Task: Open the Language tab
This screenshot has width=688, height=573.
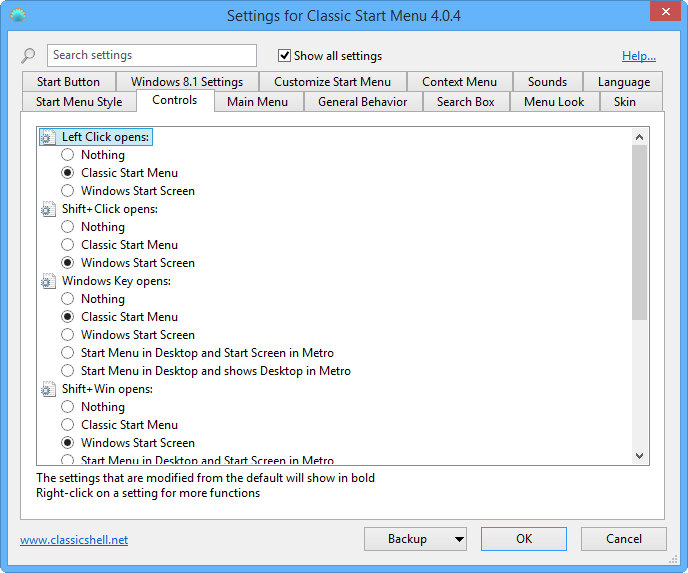Action: (624, 82)
